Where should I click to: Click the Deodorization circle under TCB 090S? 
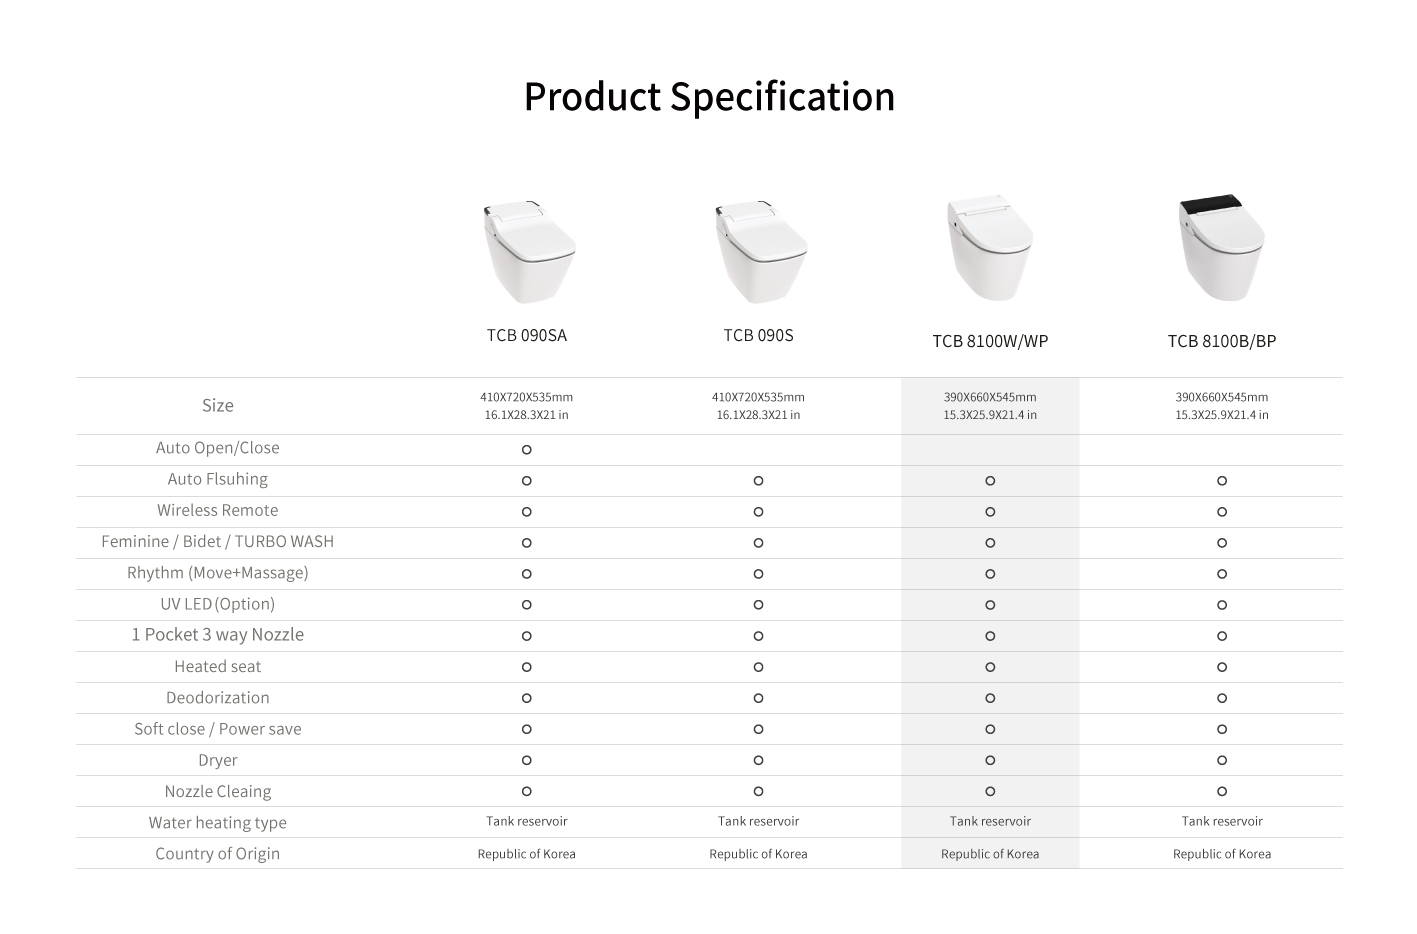[758, 698]
